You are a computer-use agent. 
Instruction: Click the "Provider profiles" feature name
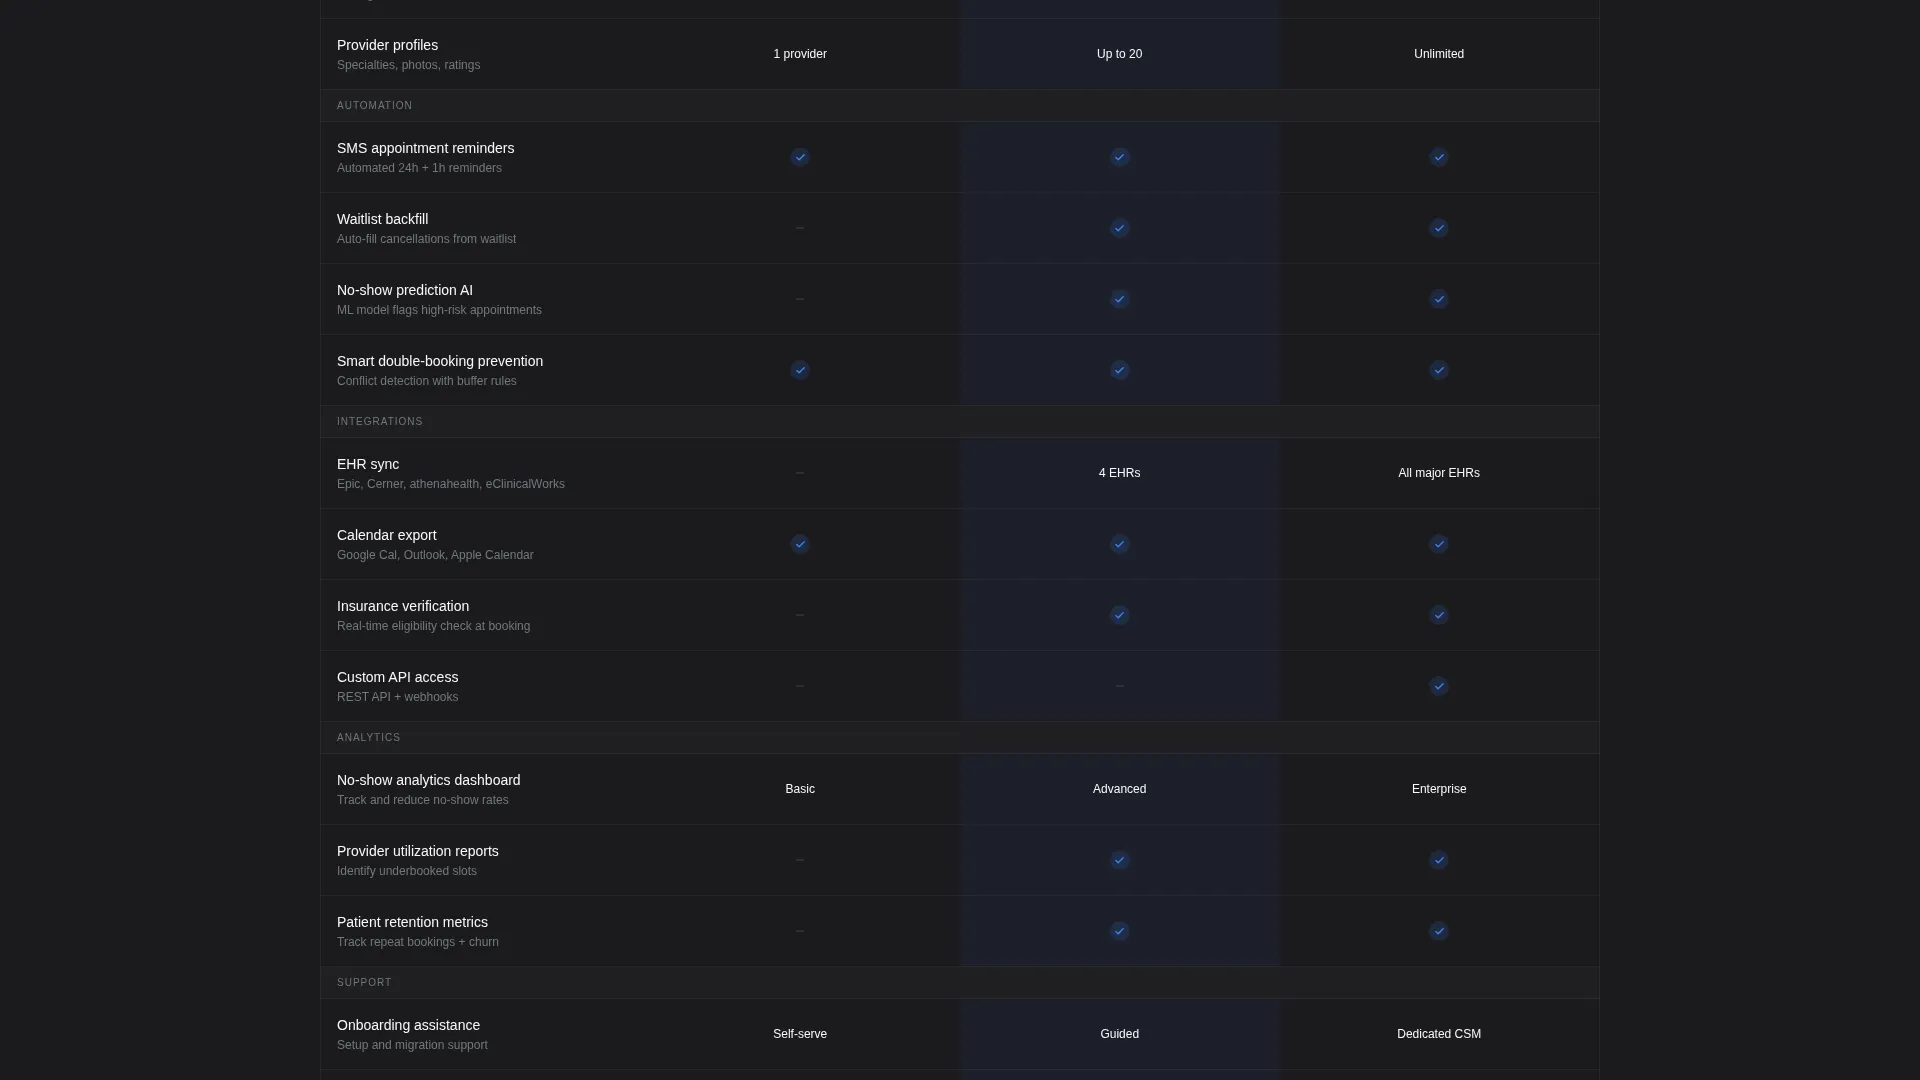pyautogui.click(x=387, y=45)
